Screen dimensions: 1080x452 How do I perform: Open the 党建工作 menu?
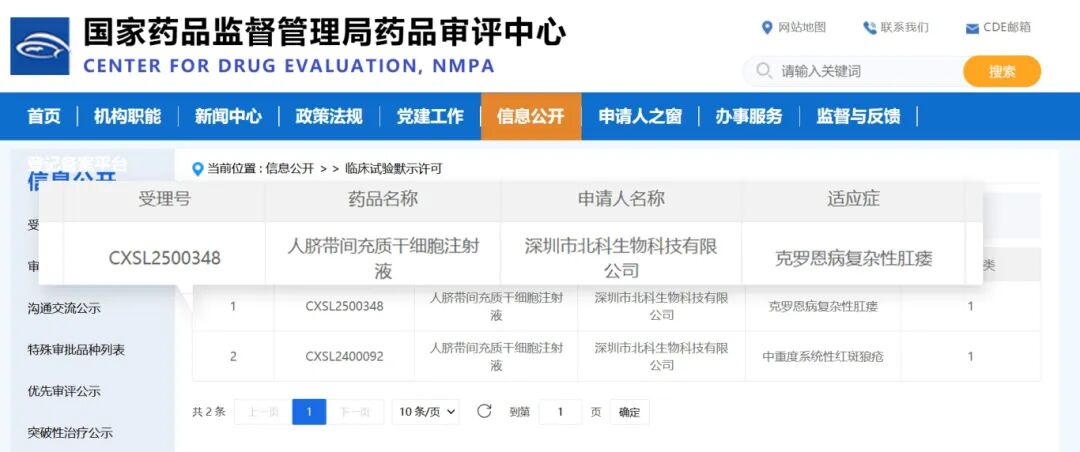(x=430, y=116)
